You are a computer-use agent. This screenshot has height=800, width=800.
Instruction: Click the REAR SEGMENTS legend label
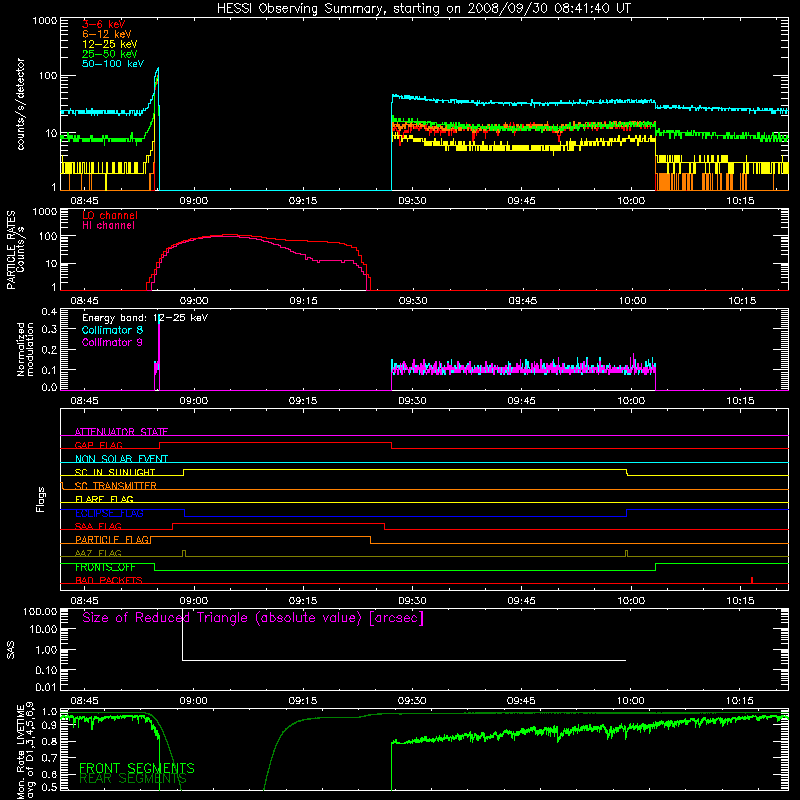click(x=133, y=779)
